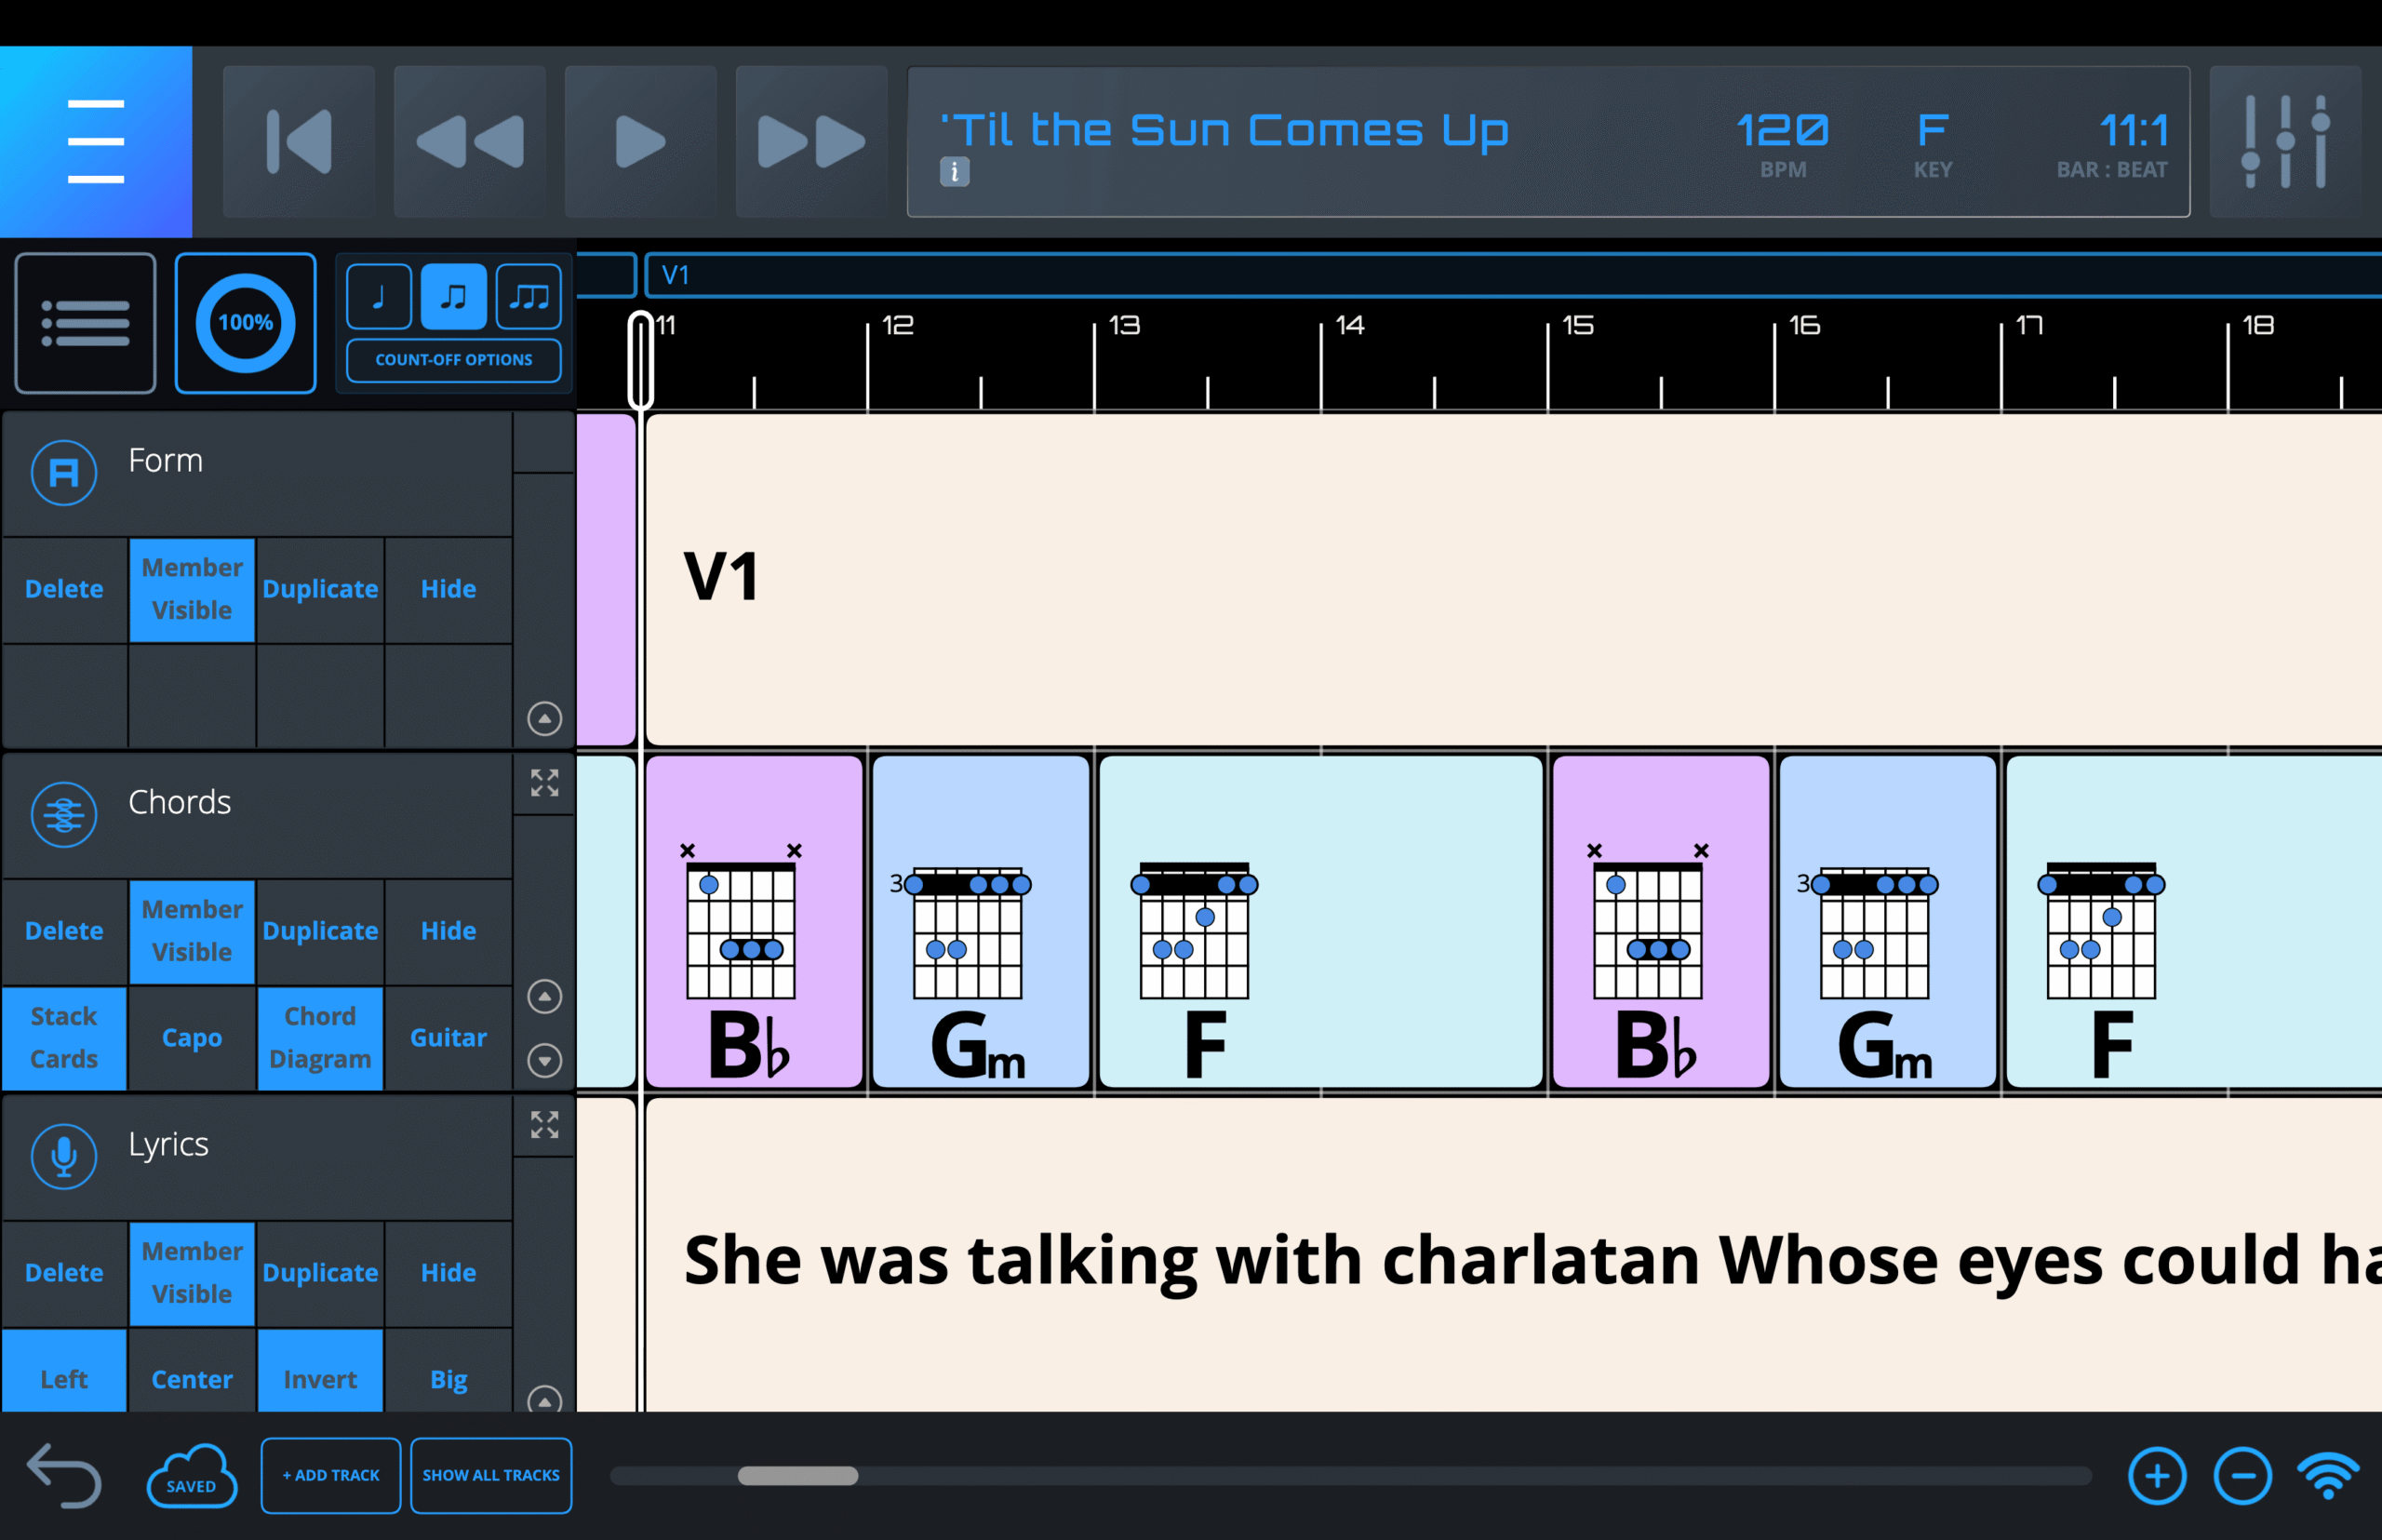Set Lyrics alignment to Center
The image size is (2382, 1540).
coord(192,1372)
